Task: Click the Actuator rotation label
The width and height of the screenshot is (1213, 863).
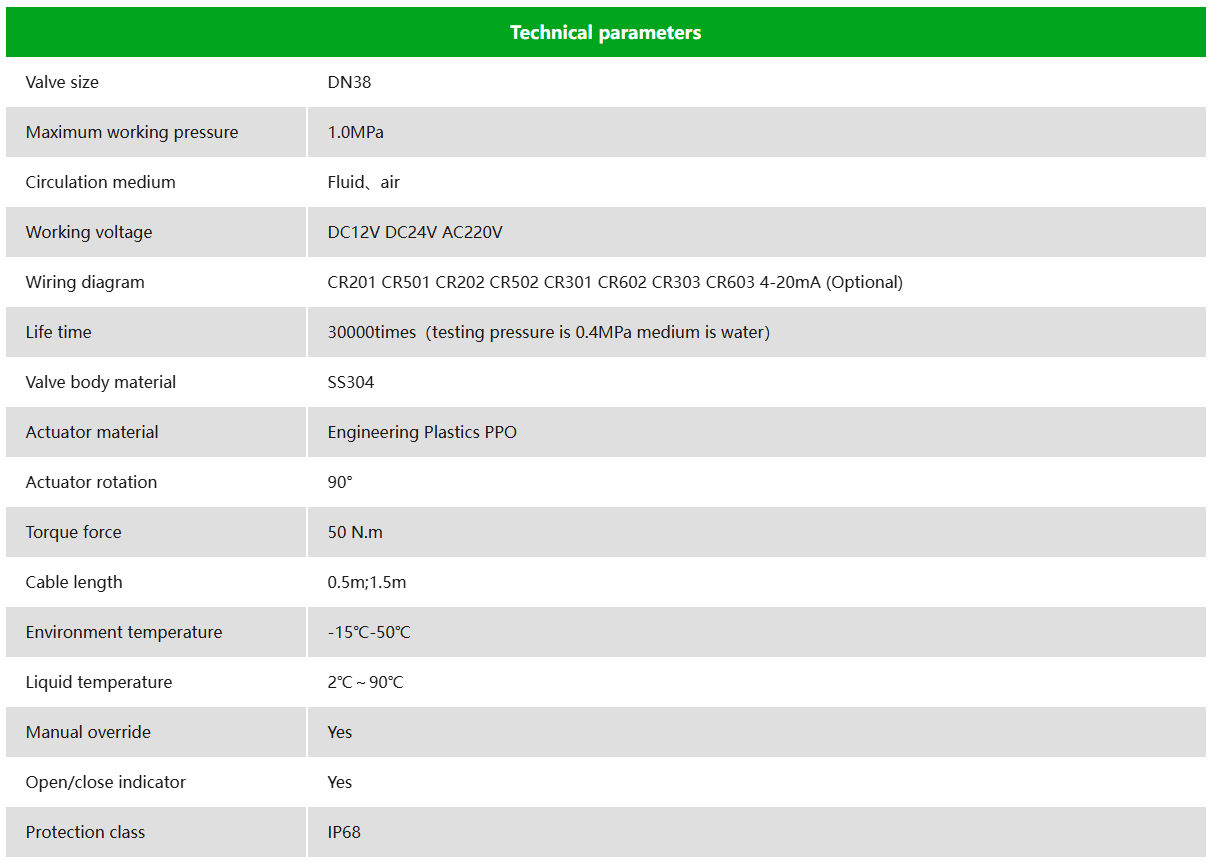Action: pos(92,482)
